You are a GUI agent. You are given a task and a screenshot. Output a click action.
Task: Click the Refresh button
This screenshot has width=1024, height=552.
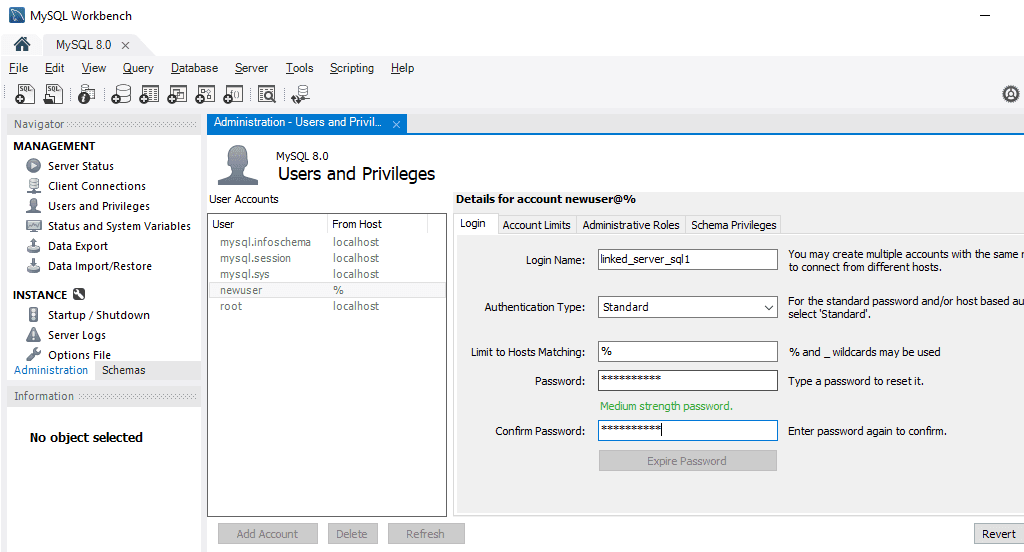pyautogui.click(x=425, y=534)
